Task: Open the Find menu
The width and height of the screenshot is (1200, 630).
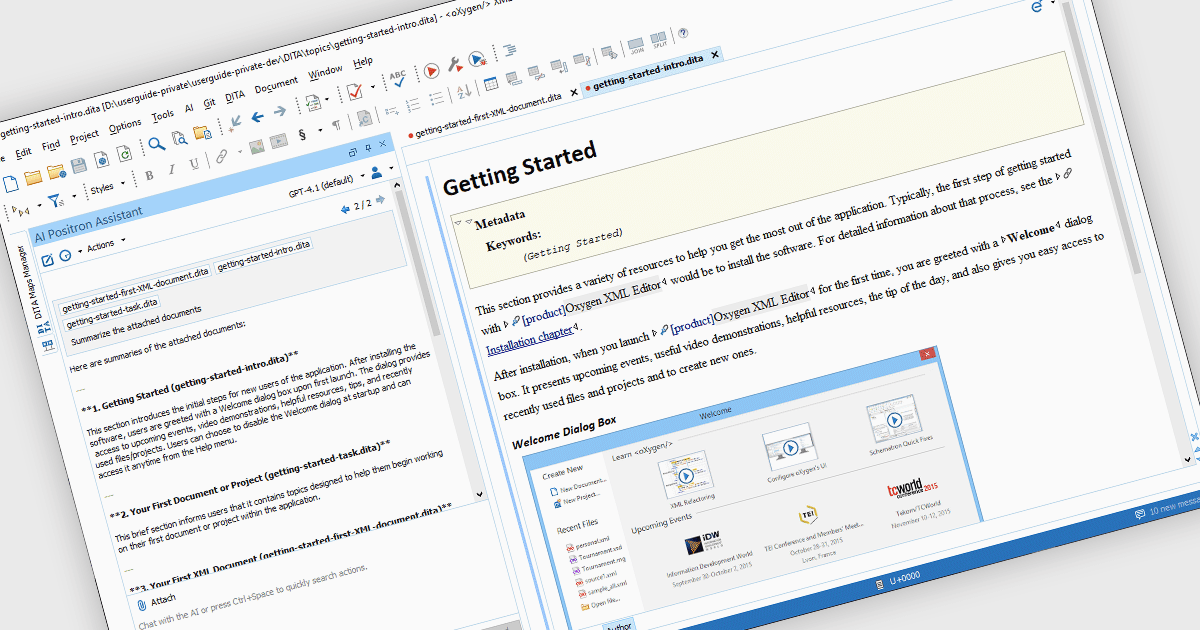Action: point(51,144)
